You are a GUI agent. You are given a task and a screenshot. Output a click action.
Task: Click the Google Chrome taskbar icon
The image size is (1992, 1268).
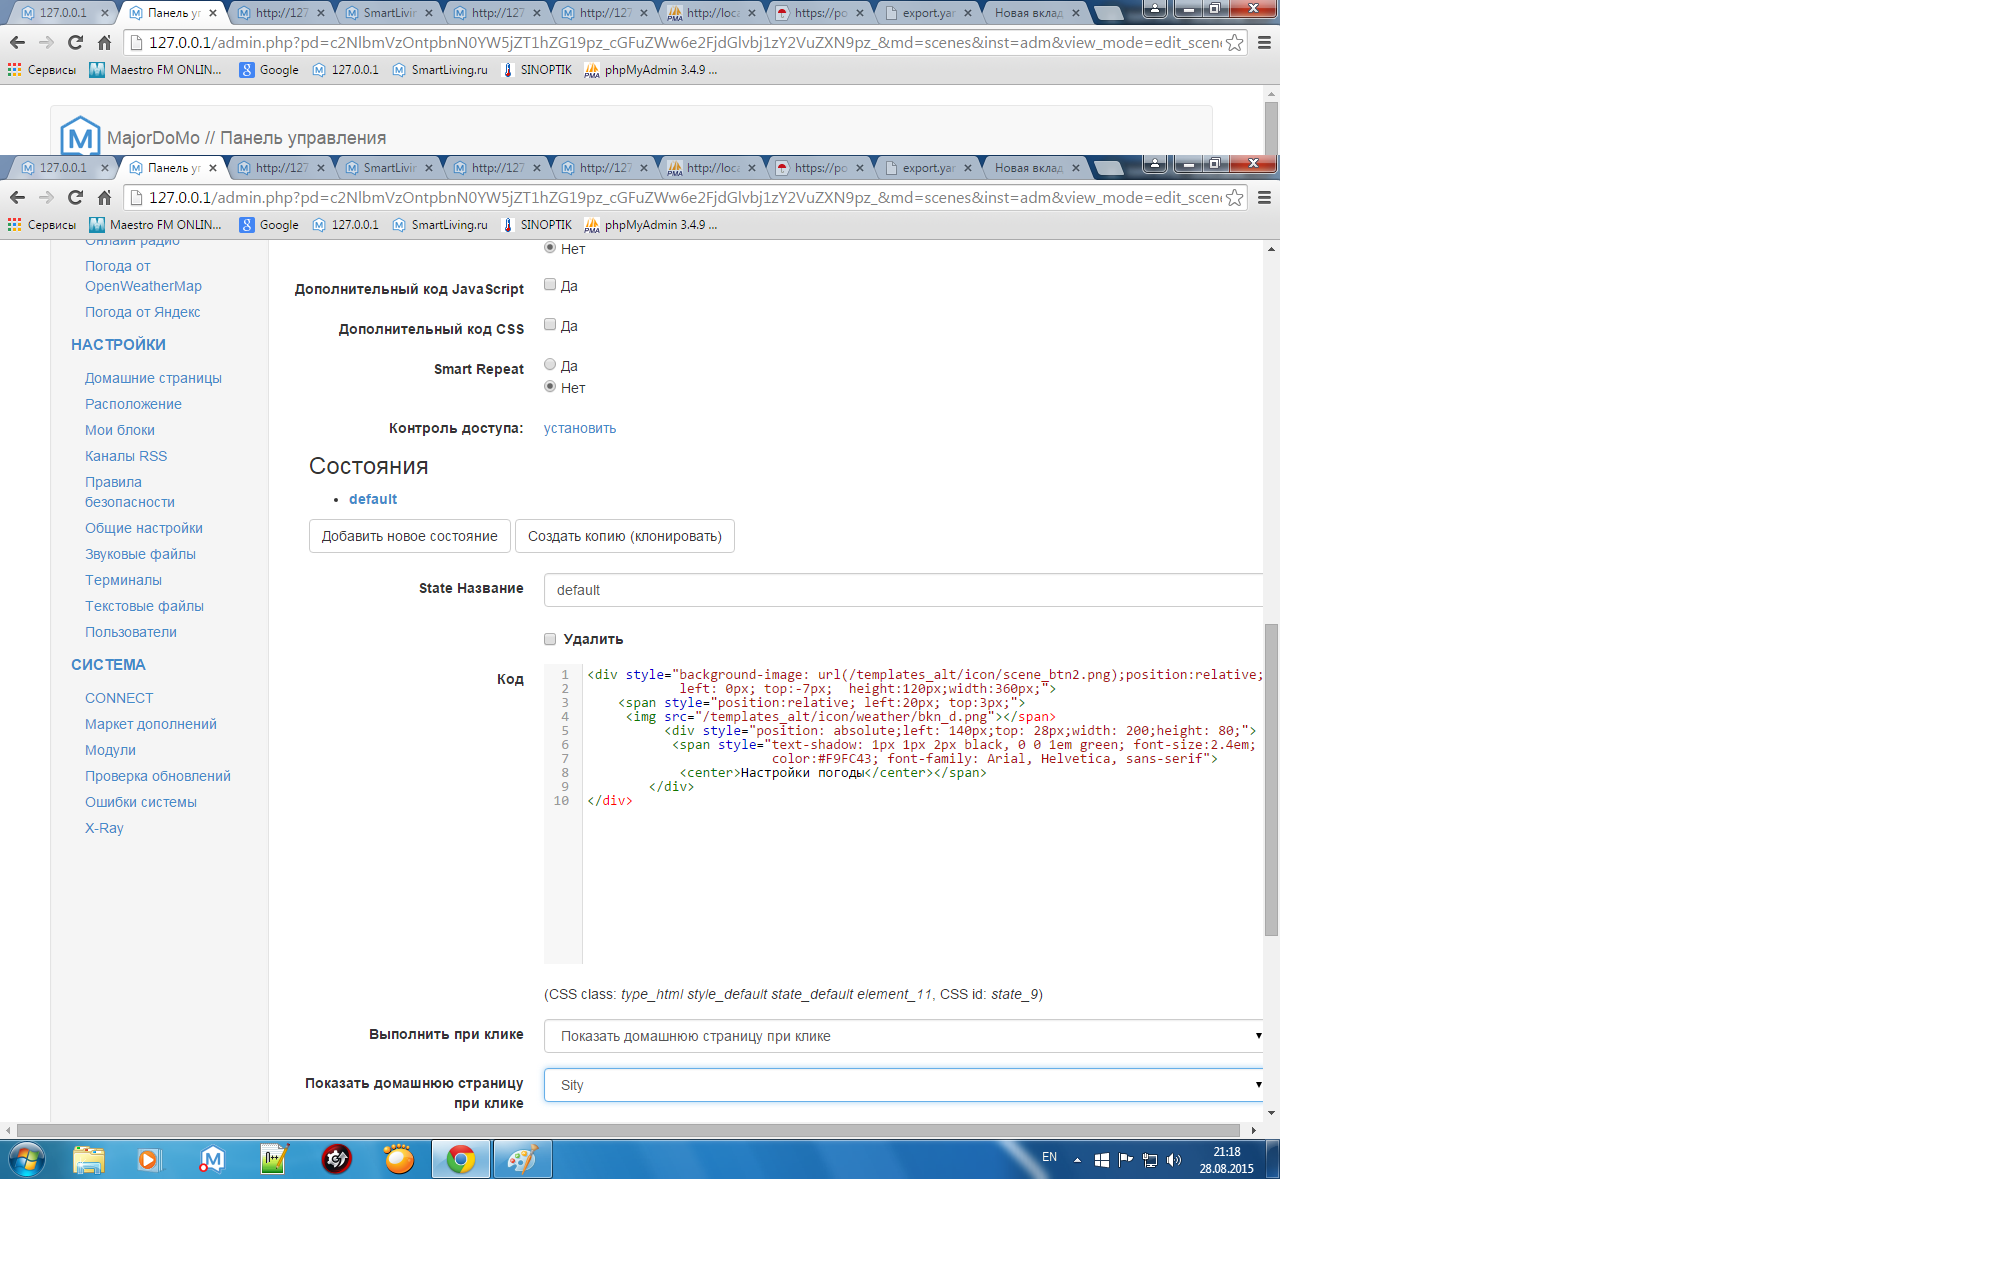tap(461, 1160)
